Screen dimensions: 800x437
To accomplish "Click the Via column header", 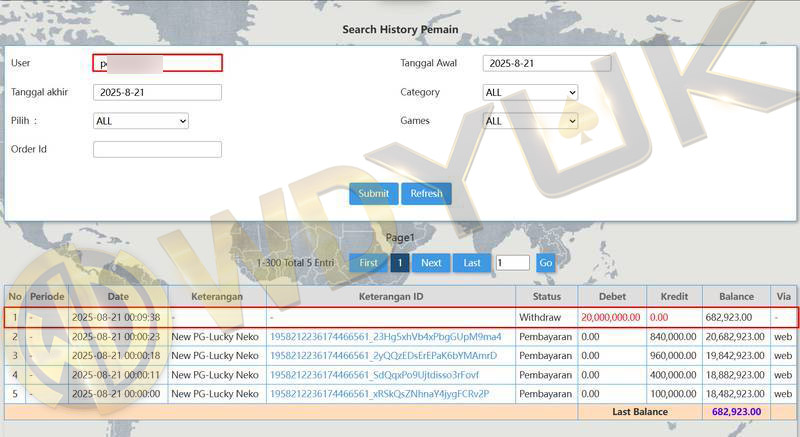I will point(784,296).
